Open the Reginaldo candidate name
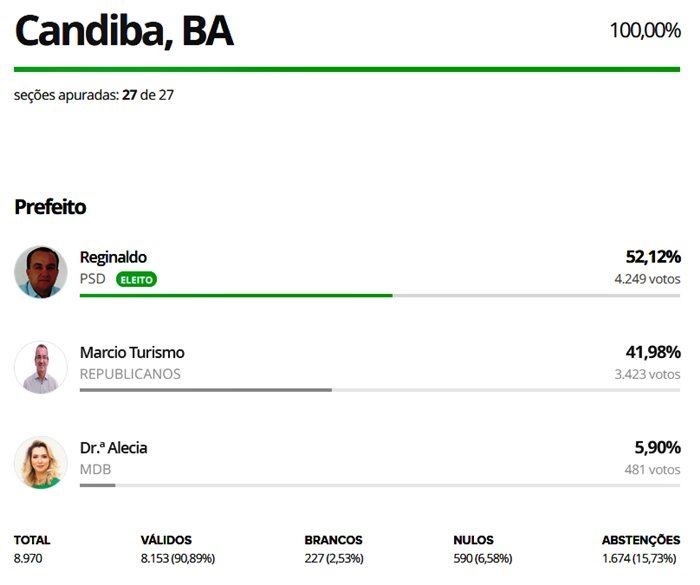700x585 pixels. click(113, 257)
